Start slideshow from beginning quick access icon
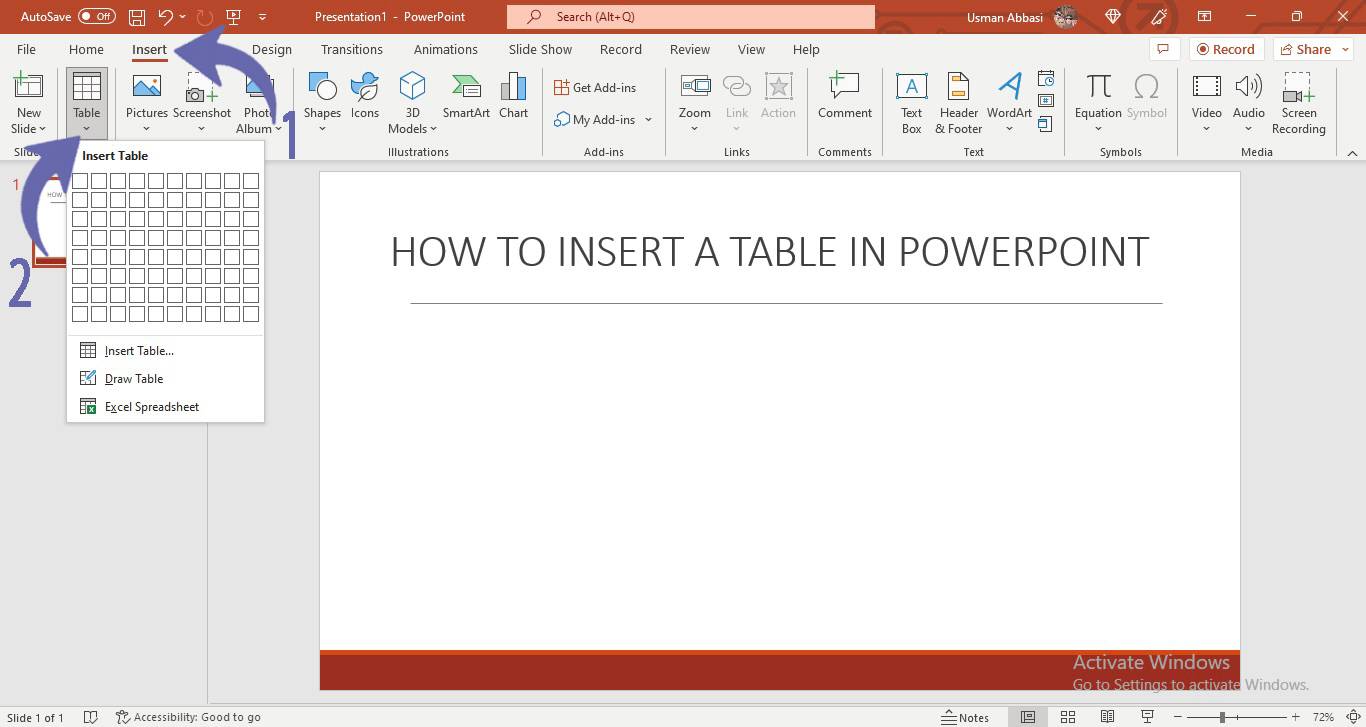The width and height of the screenshot is (1366, 727). tap(234, 17)
